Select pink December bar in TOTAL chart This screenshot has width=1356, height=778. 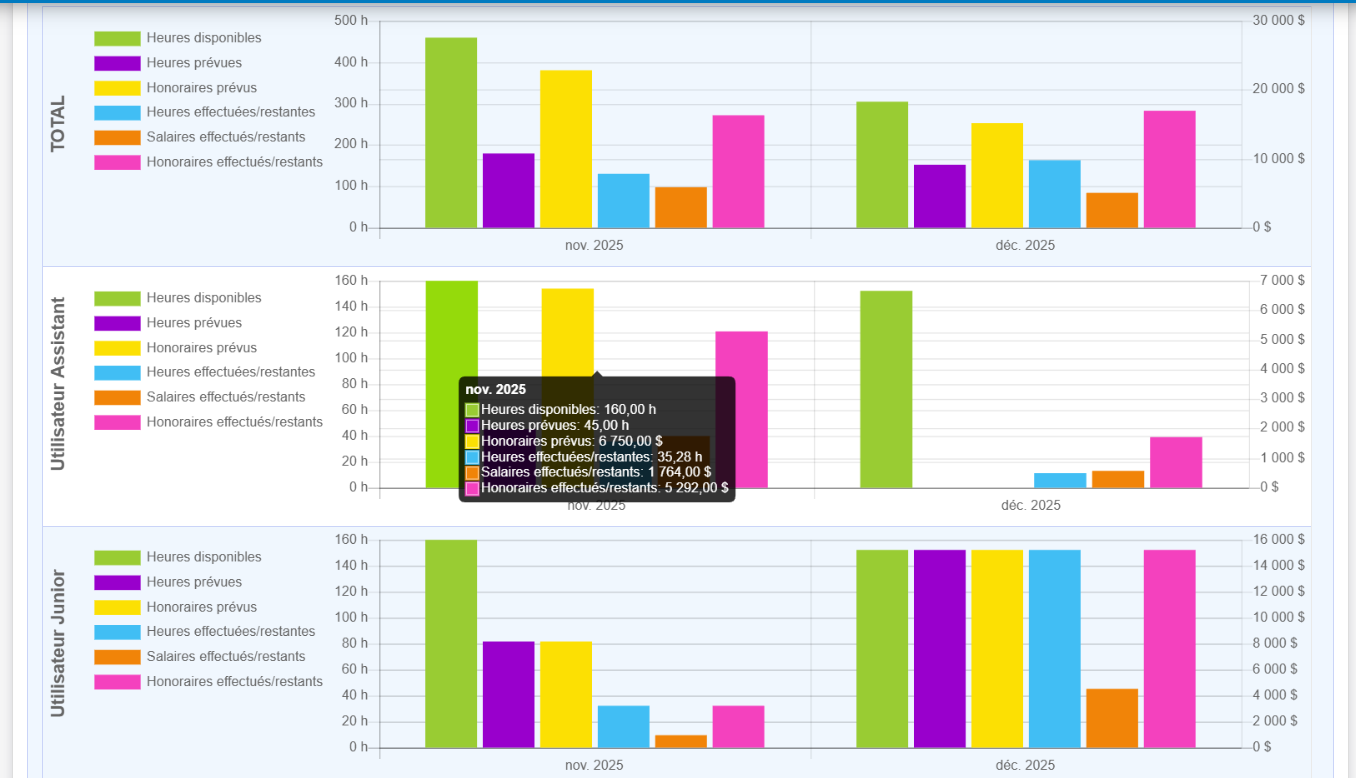coord(1169,169)
